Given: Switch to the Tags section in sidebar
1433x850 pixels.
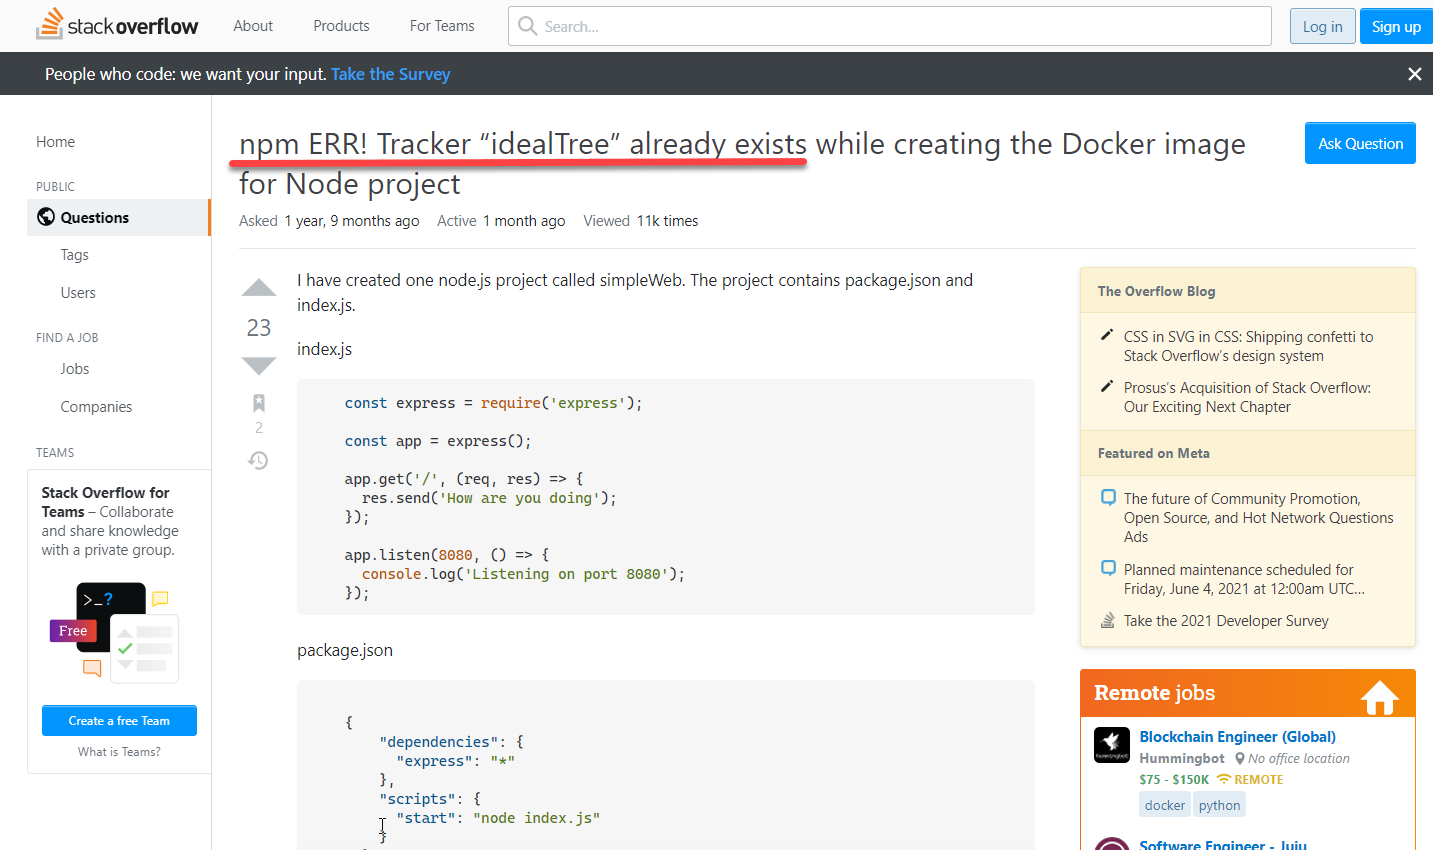Looking at the screenshot, I should [x=74, y=254].
